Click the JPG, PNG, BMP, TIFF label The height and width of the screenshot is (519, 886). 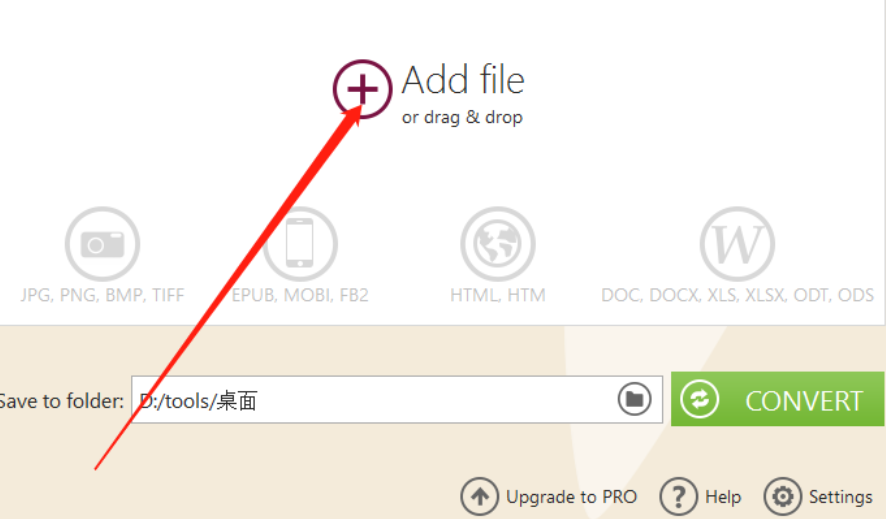[102, 295]
